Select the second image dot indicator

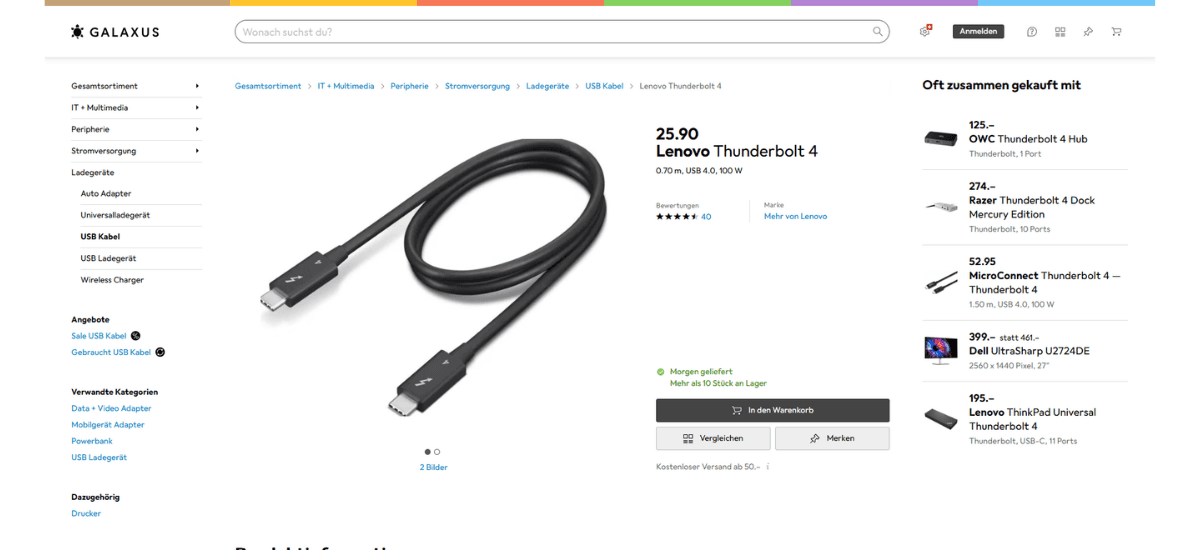(437, 452)
